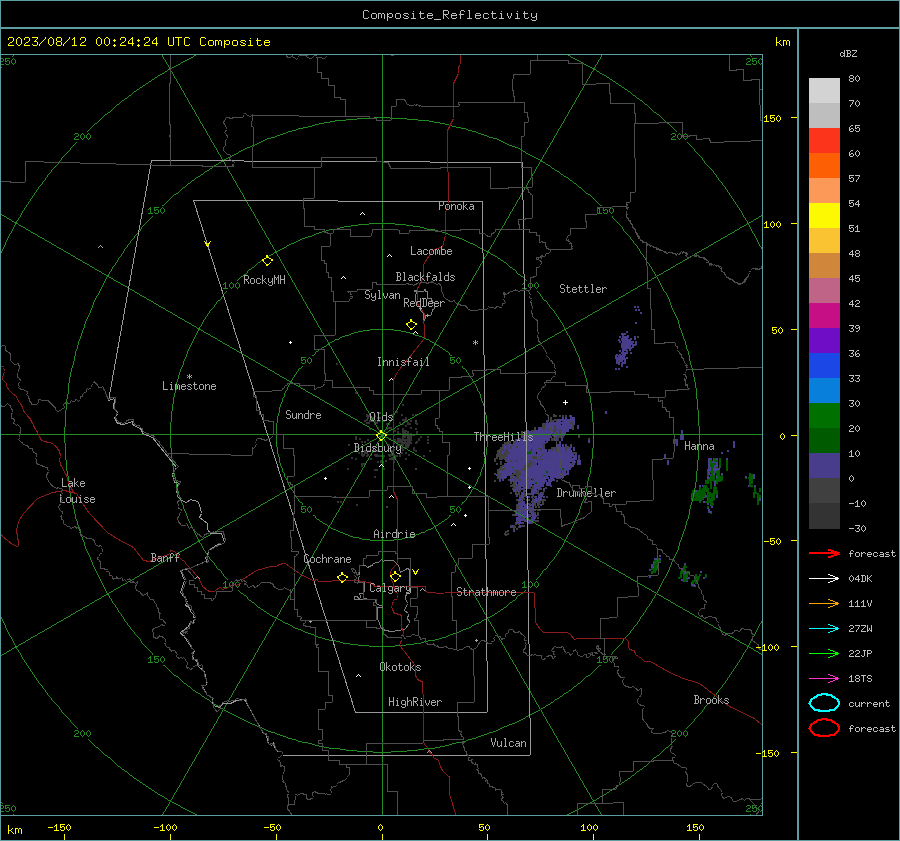Click the Ponoka label

click(456, 206)
